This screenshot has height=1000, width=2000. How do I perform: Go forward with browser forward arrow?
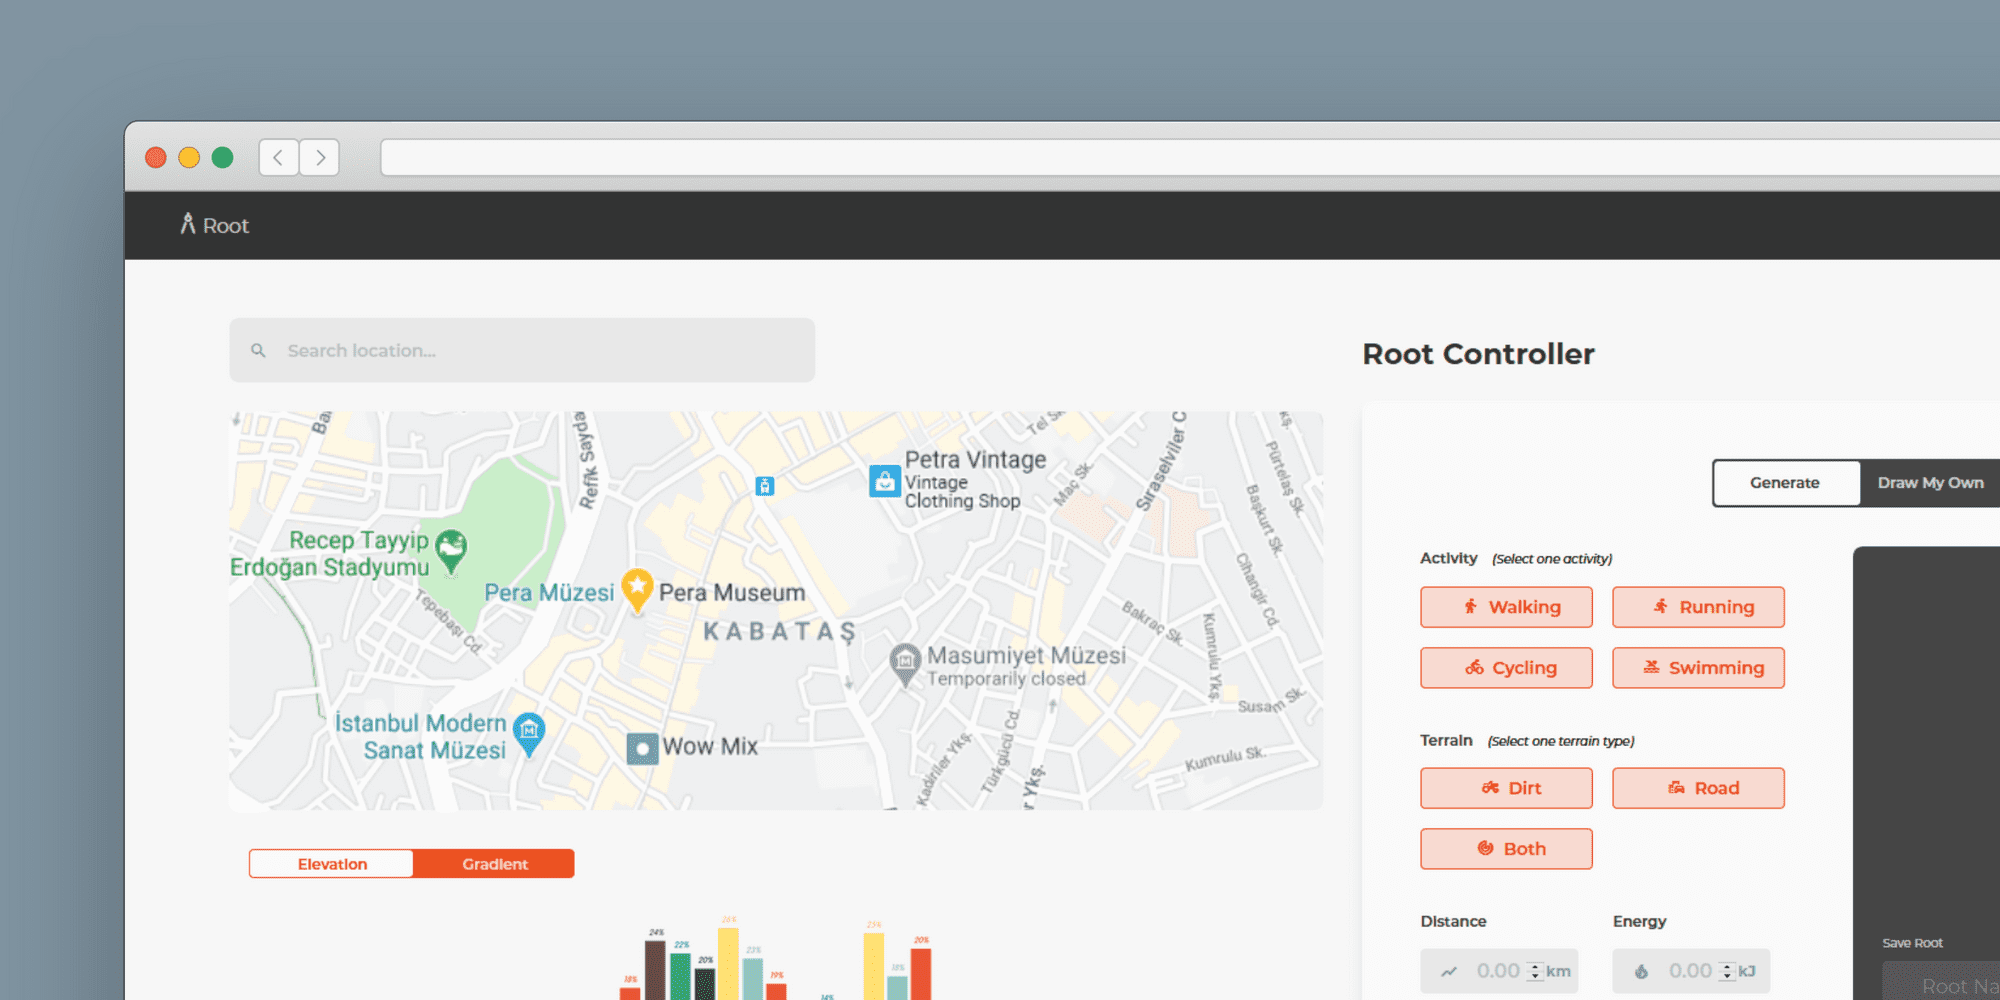click(320, 157)
